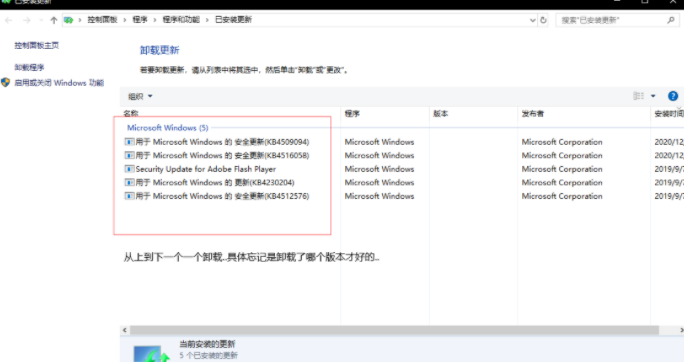The image size is (684, 362).
Task: Expand the address bar history dropdown
Action: tap(533, 20)
